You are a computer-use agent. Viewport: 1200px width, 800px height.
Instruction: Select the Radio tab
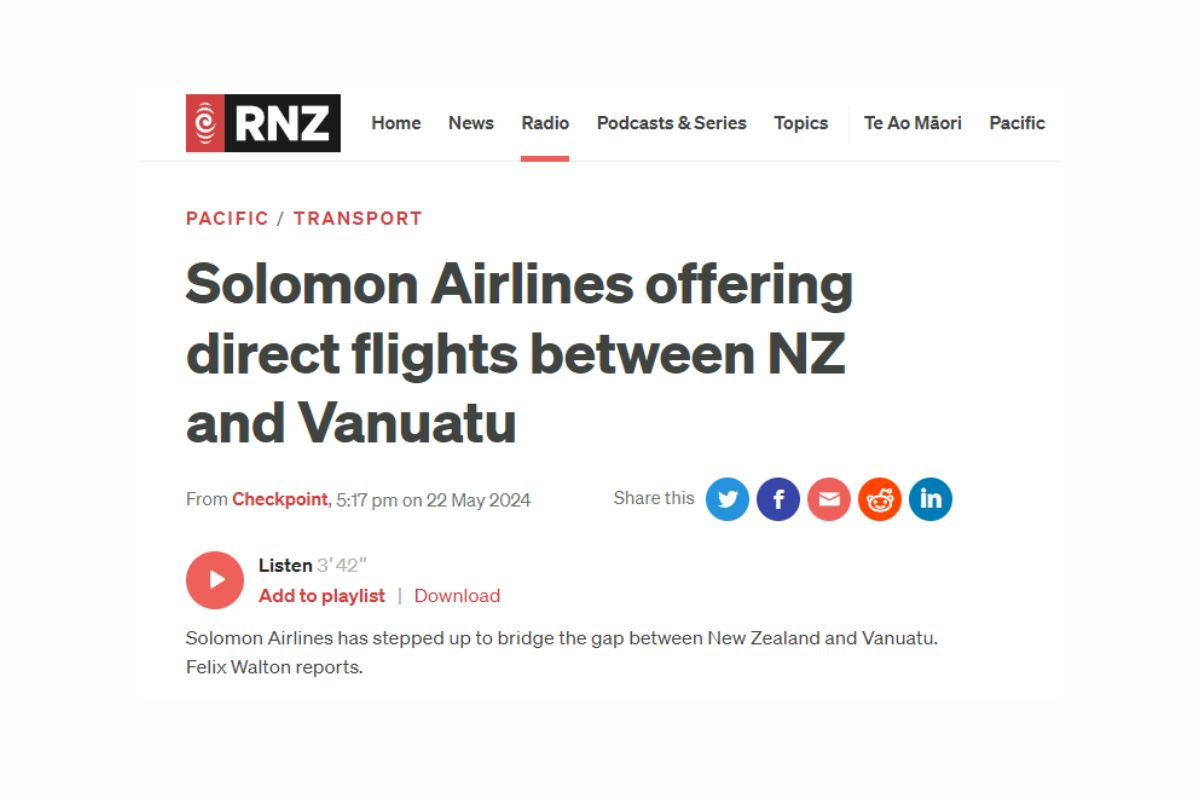click(545, 123)
